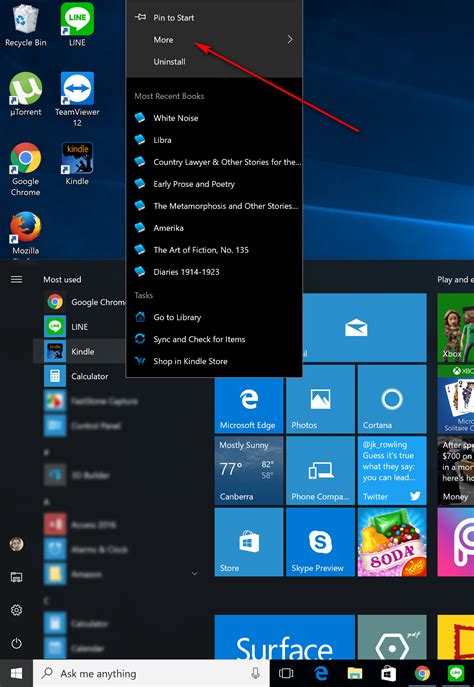Click the Ask me anything search box
474x687 pixels.
pyautogui.click(x=151, y=673)
